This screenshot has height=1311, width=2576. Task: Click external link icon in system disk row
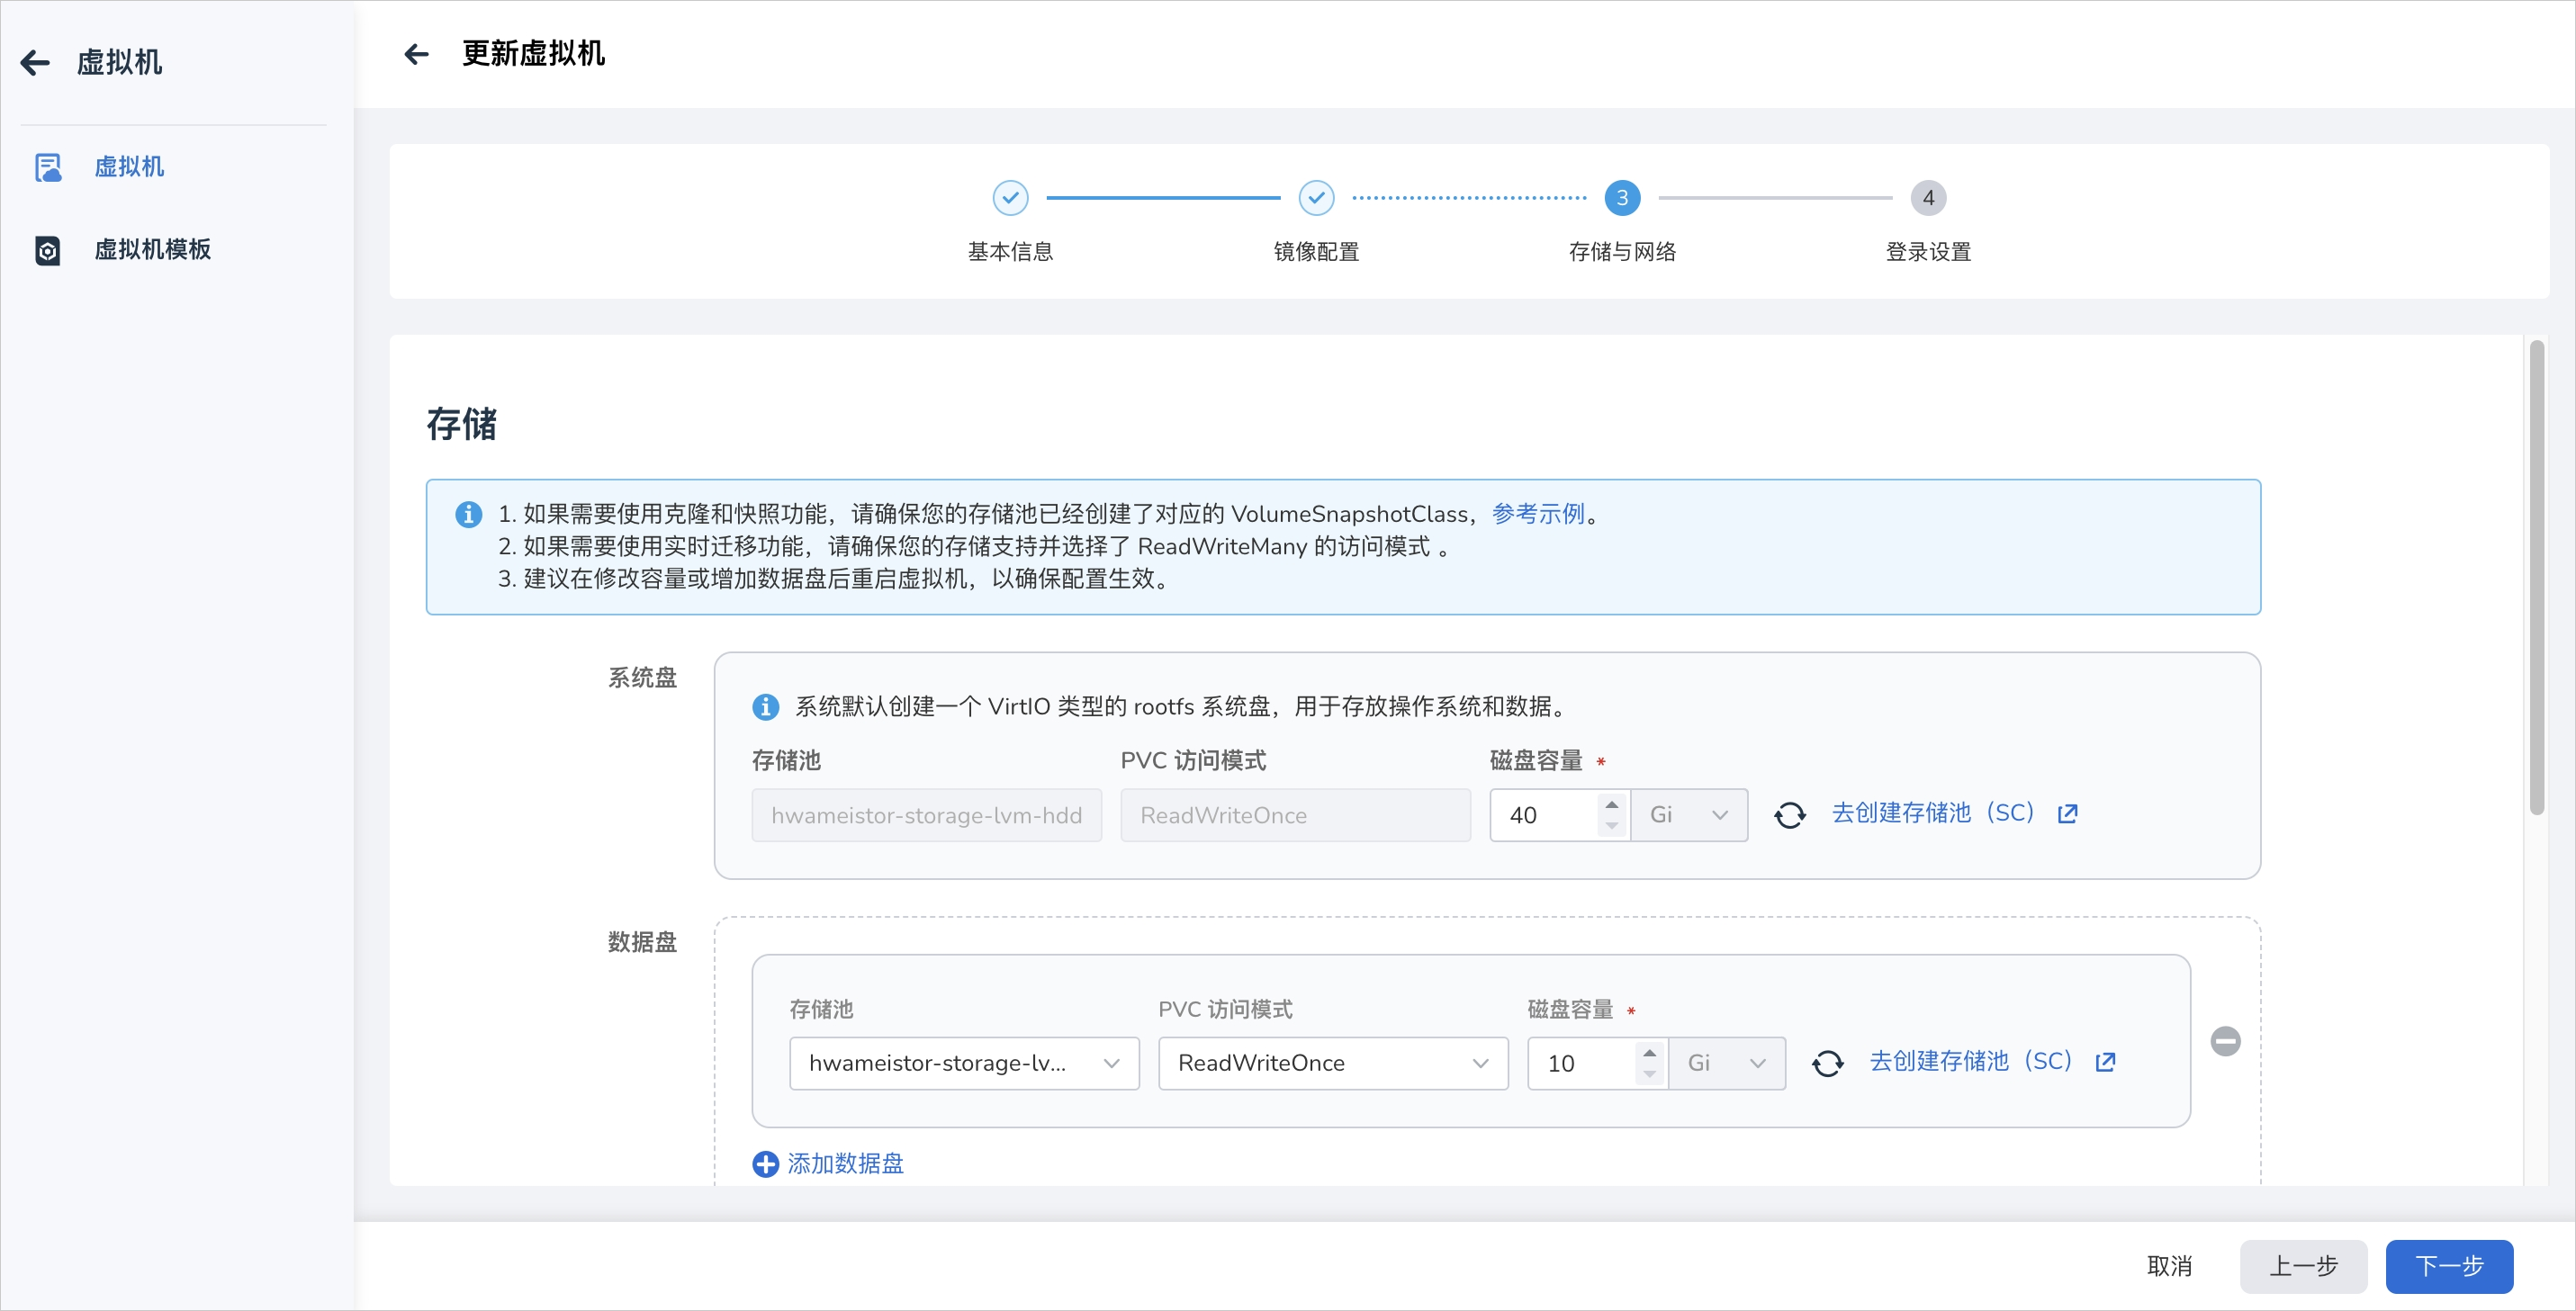pyautogui.click(x=2067, y=814)
